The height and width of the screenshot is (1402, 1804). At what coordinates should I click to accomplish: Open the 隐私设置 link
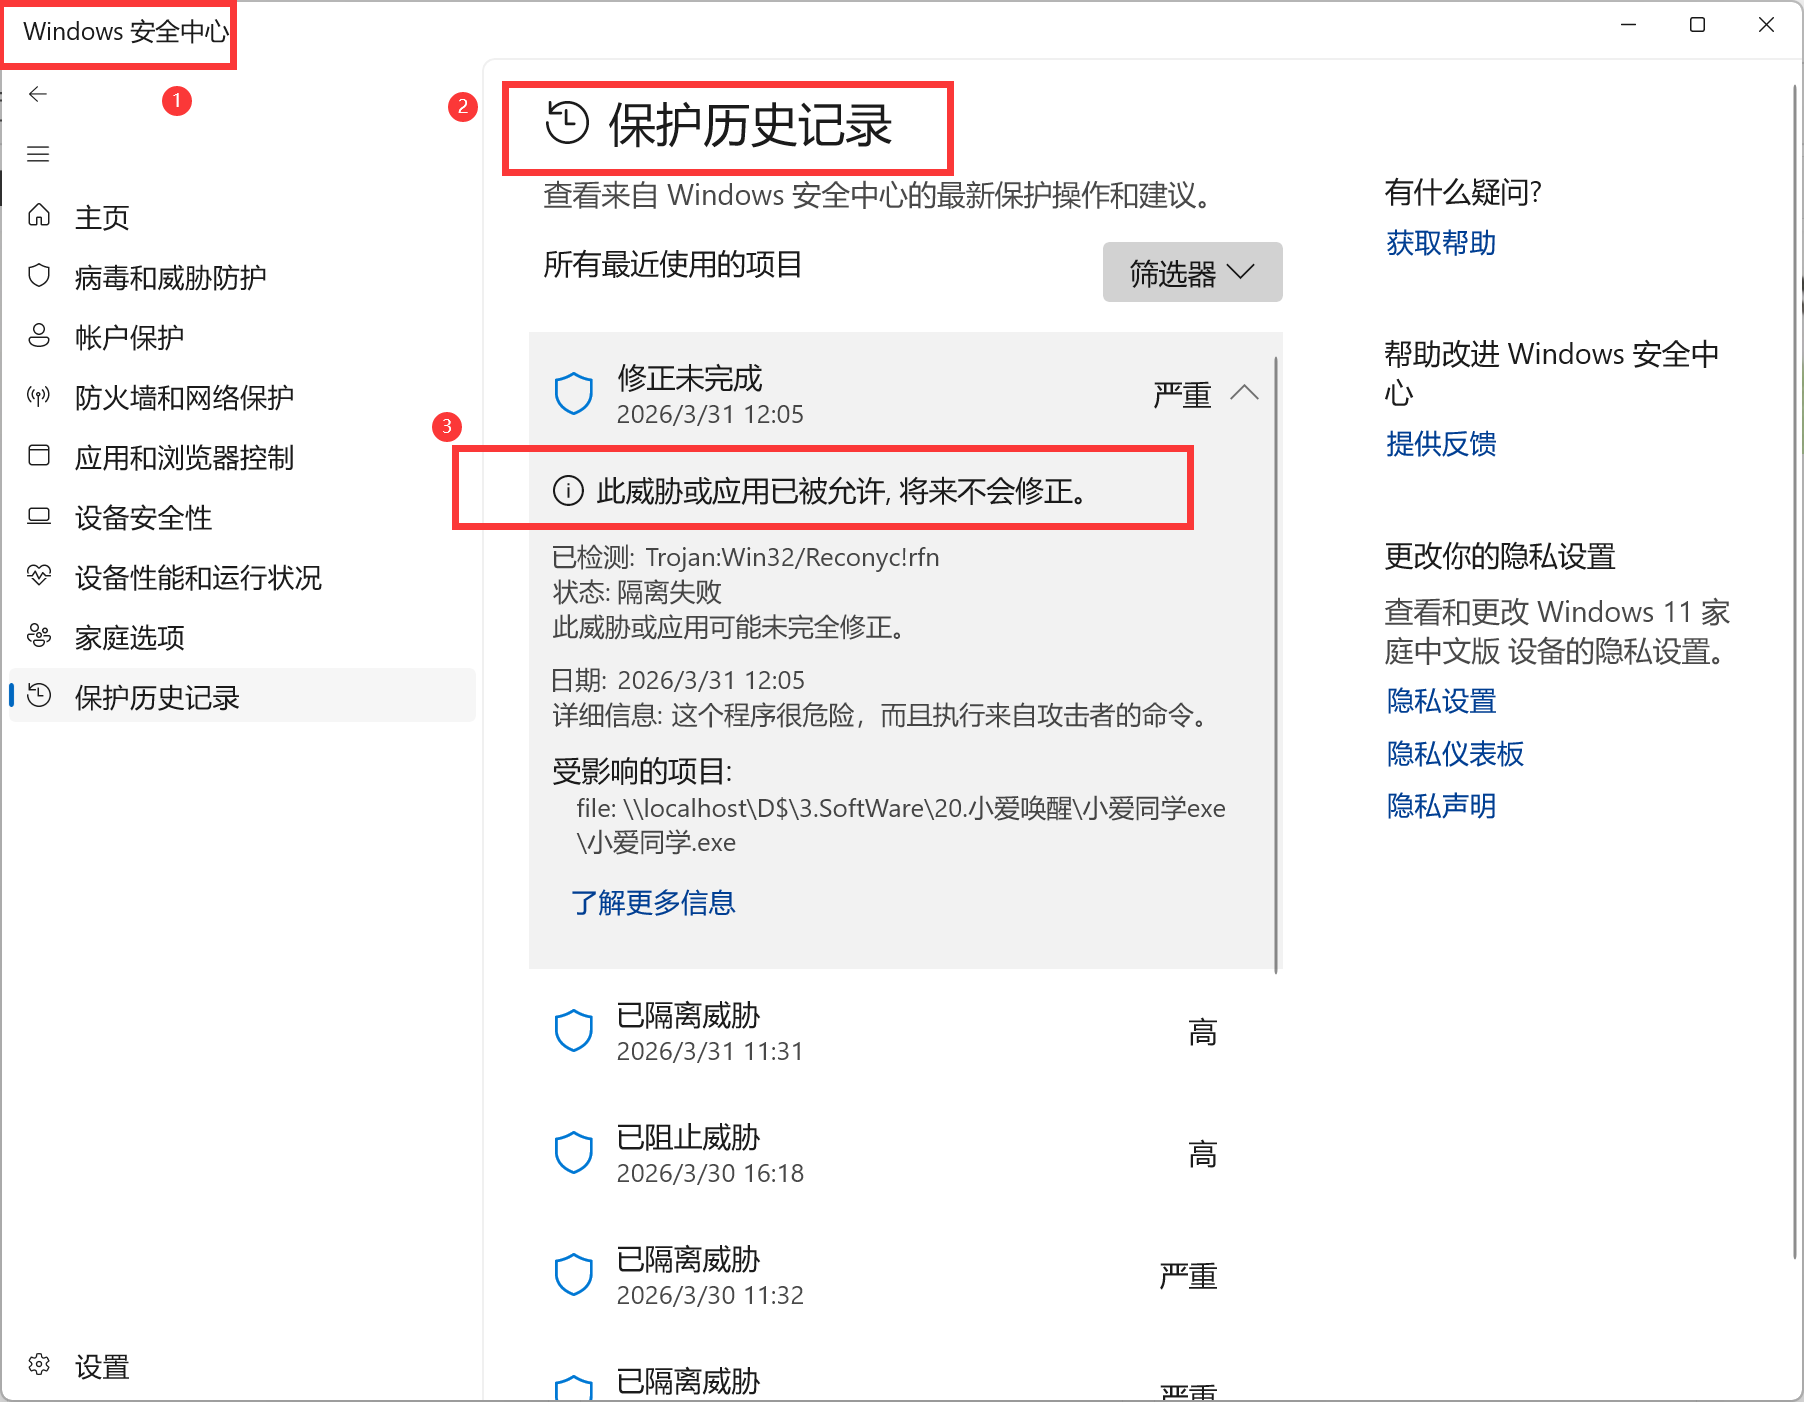pos(1440,701)
